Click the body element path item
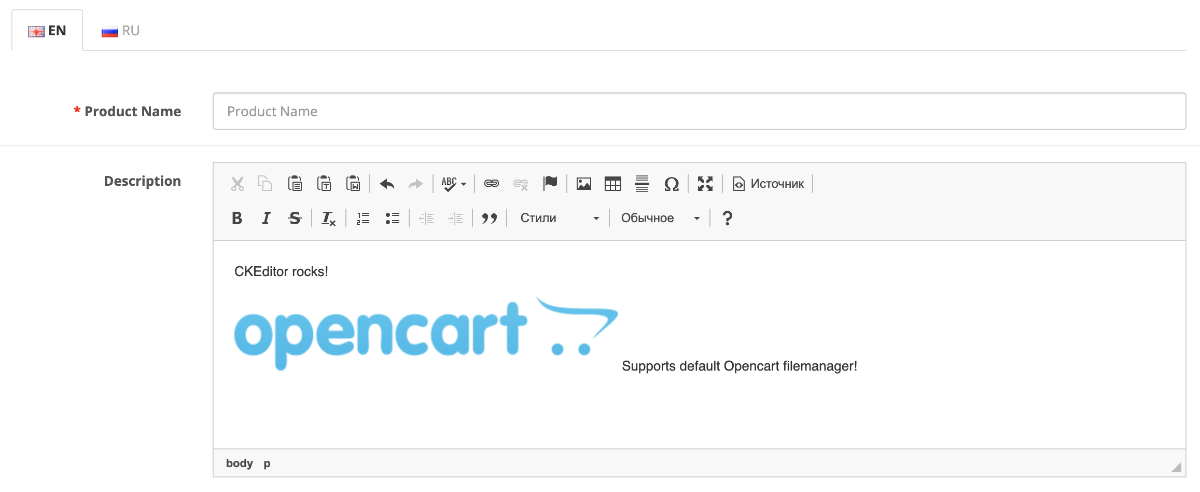The height and width of the screenshot is (492, 1200). (x=240, y=463)
